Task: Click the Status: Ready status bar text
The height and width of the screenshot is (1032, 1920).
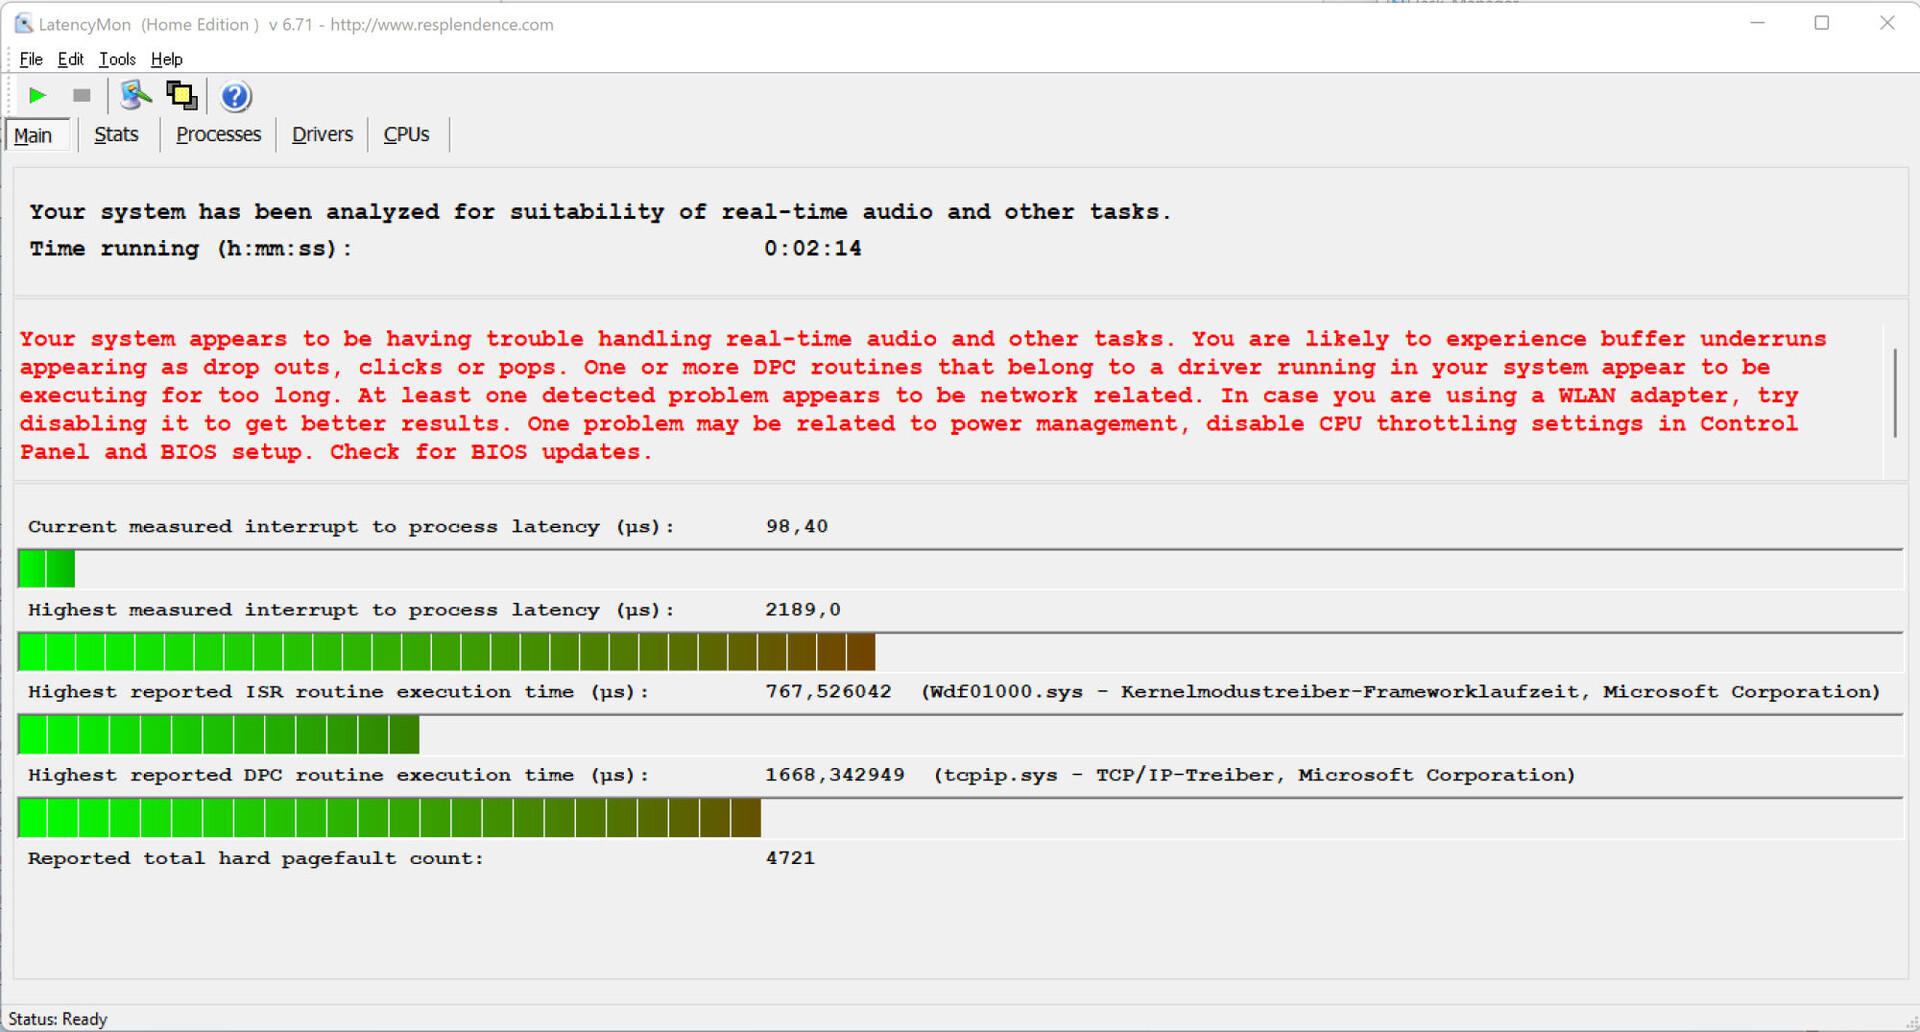Action: click(x=57, y=1019)
